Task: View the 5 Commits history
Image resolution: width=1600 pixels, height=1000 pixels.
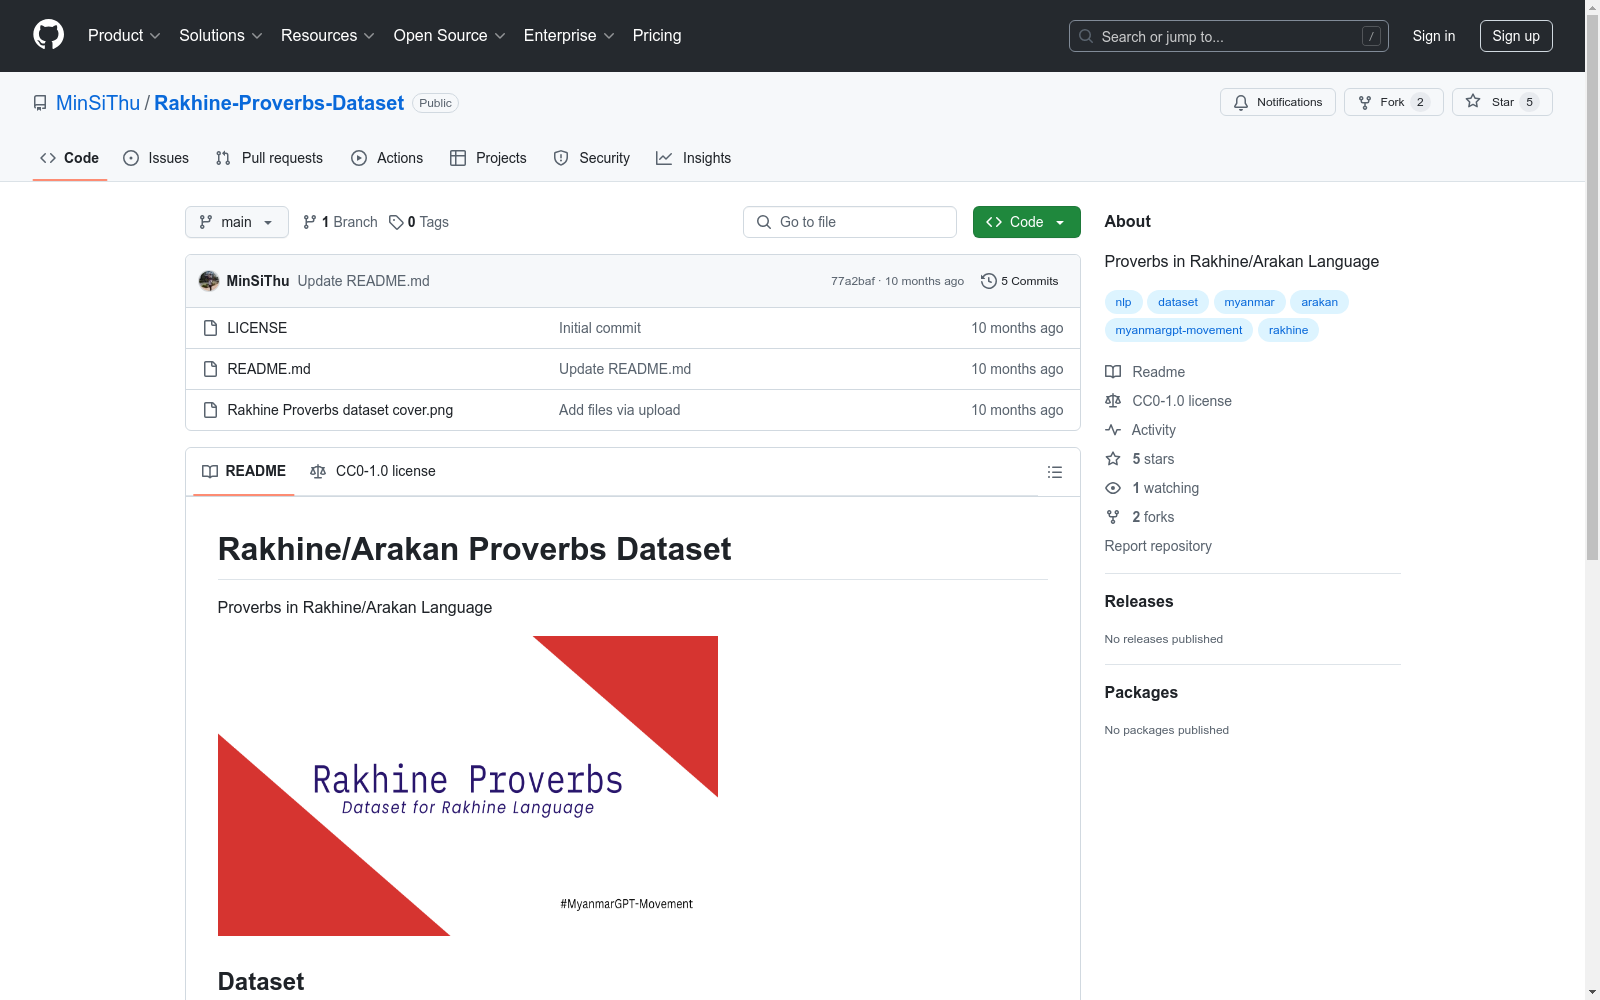Action: 1020,281
